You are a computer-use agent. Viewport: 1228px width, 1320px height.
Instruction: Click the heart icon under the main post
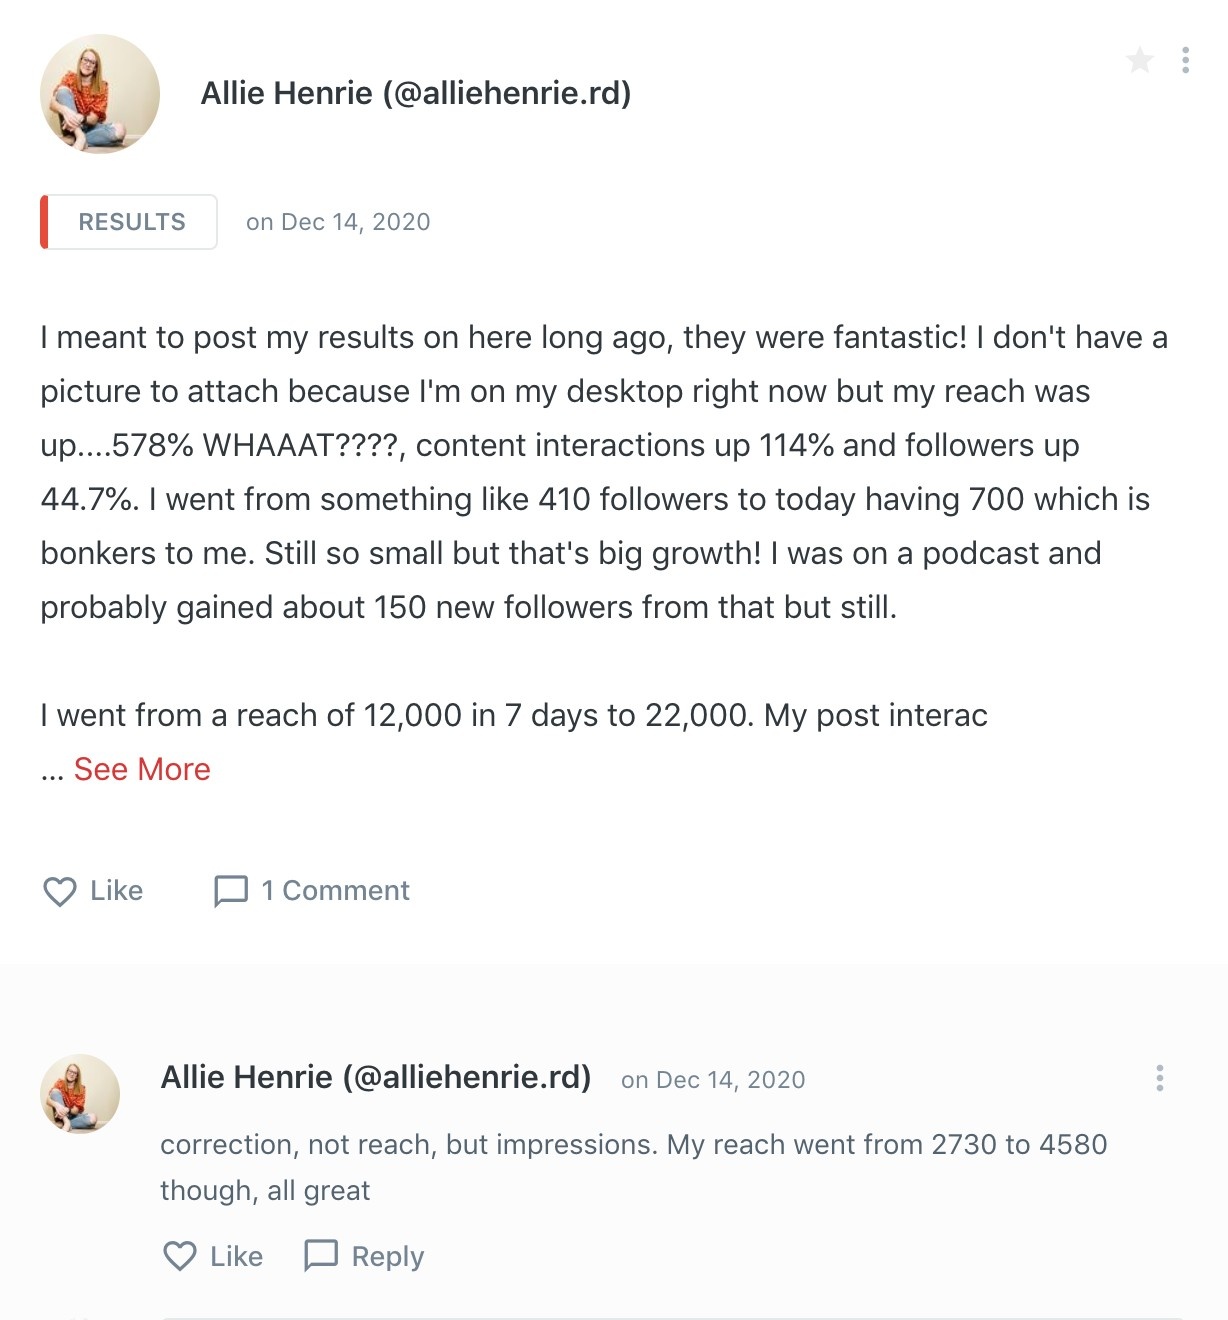coord(60,891)
